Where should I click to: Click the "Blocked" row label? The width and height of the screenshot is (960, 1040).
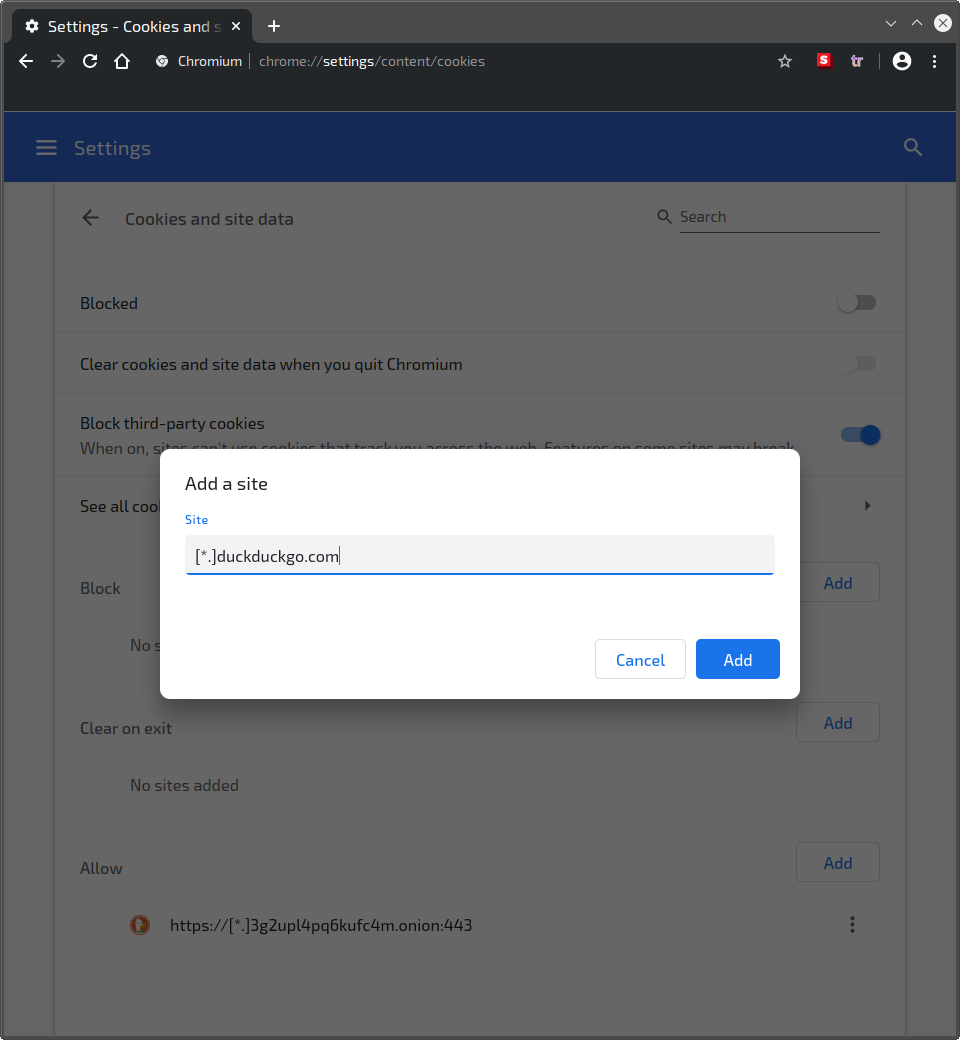point(109,303)
